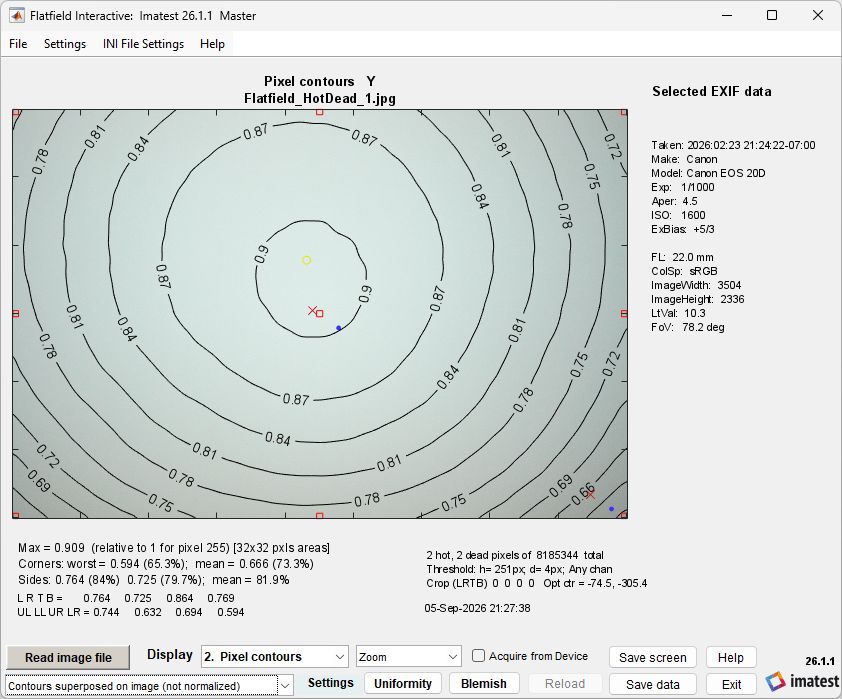
Task: Click the red square in top-left plot corner
Action: (x=16, y=112)
